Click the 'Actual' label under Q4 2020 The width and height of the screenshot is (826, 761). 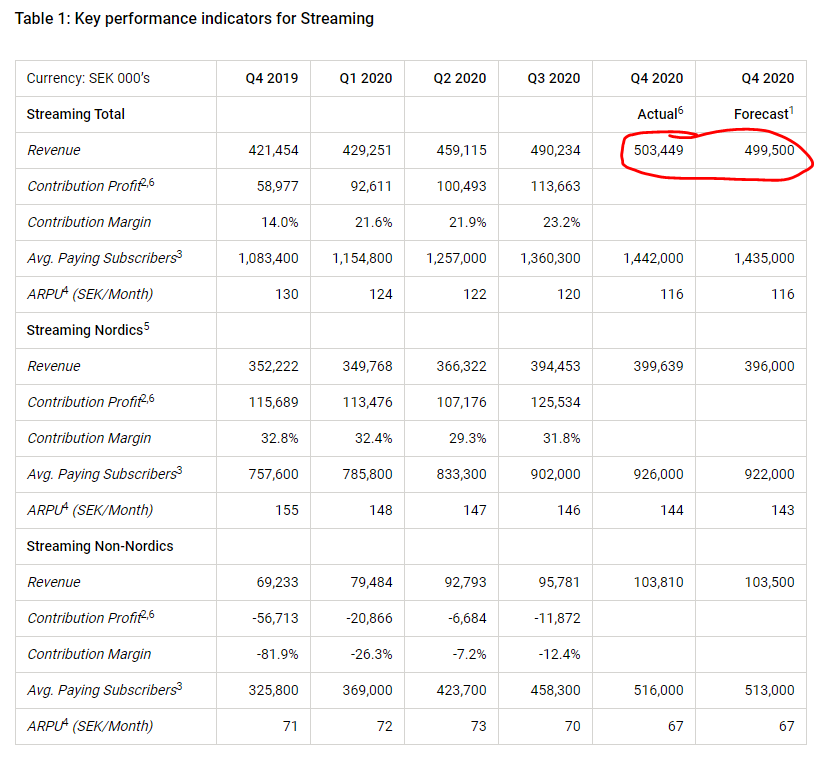[658, 114]
